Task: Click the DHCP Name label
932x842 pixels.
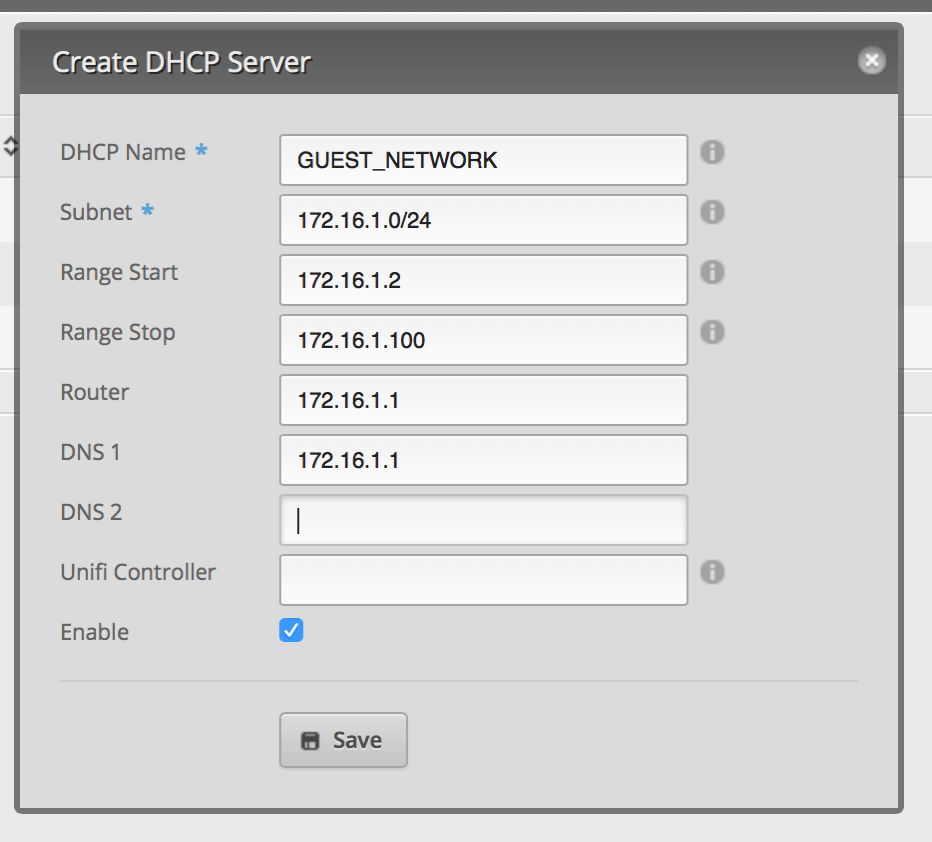Action: point(123,152)
